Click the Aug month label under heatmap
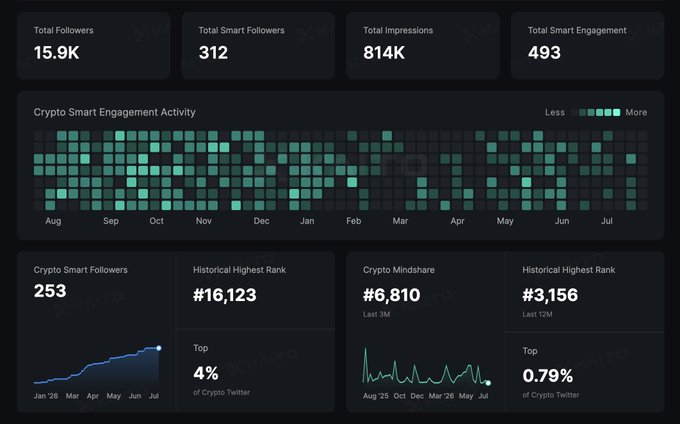 click(53, 221)
